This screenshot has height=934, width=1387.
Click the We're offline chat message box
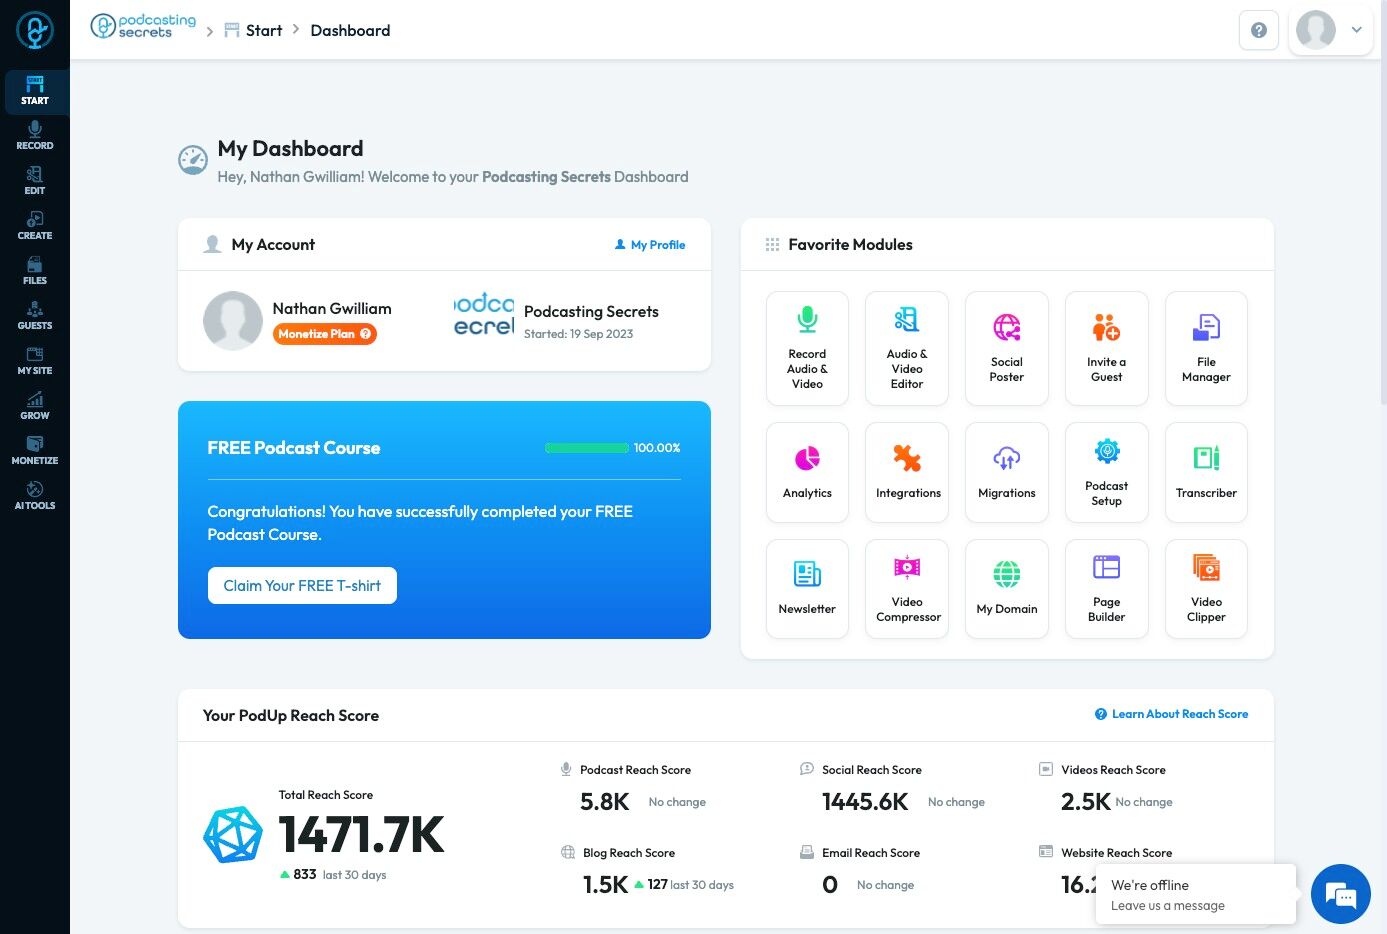click(1196, 894)
